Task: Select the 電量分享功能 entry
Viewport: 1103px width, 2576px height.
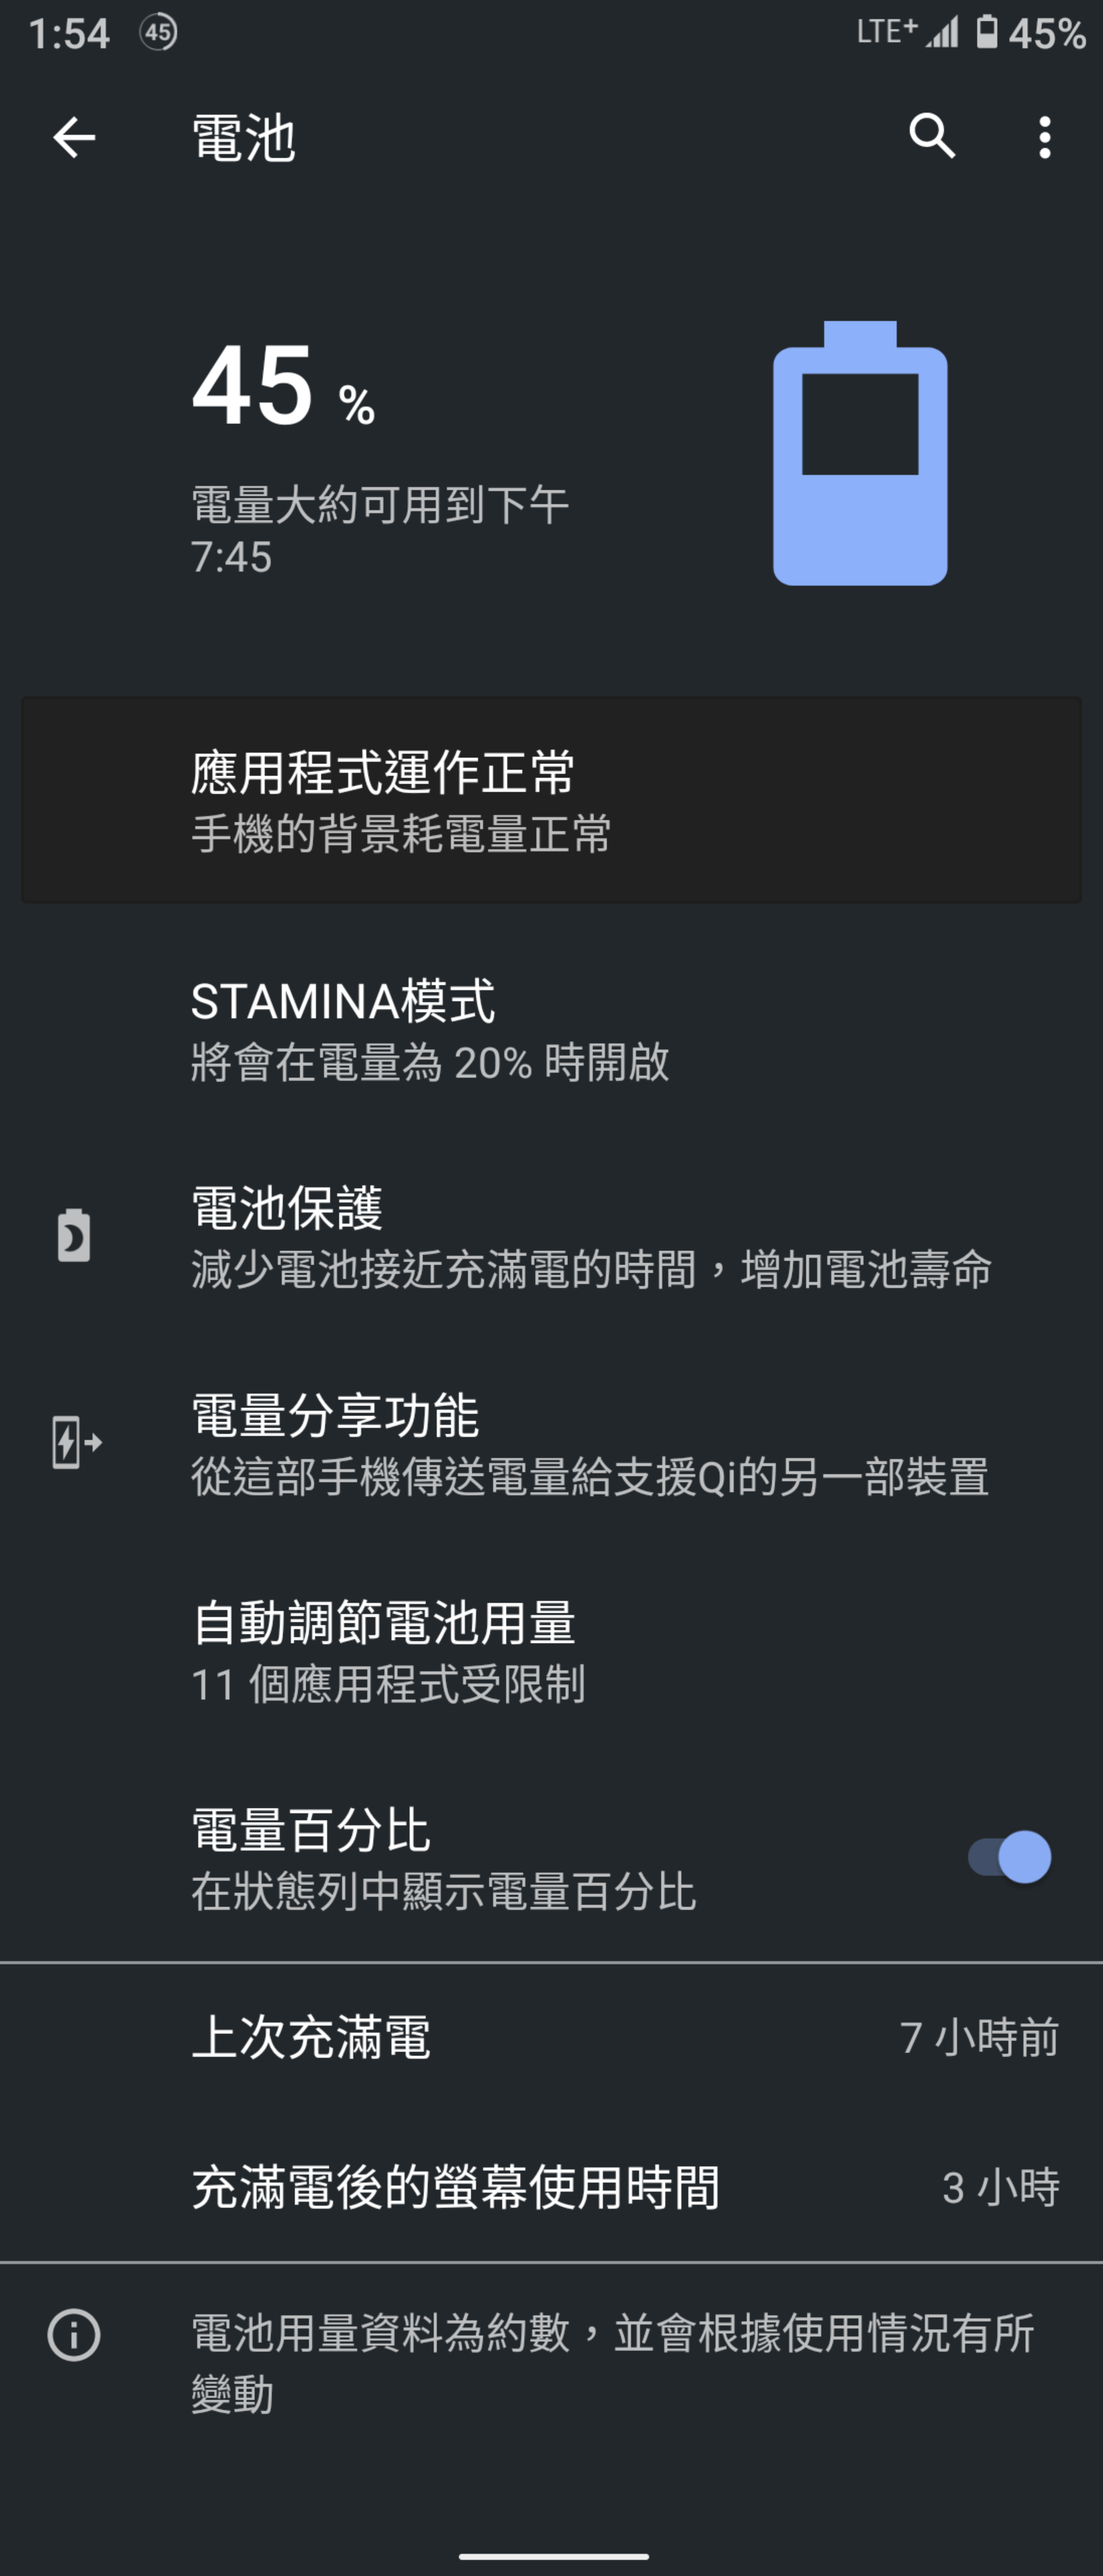Action: pyautogui.click(x=552, y=1444)
